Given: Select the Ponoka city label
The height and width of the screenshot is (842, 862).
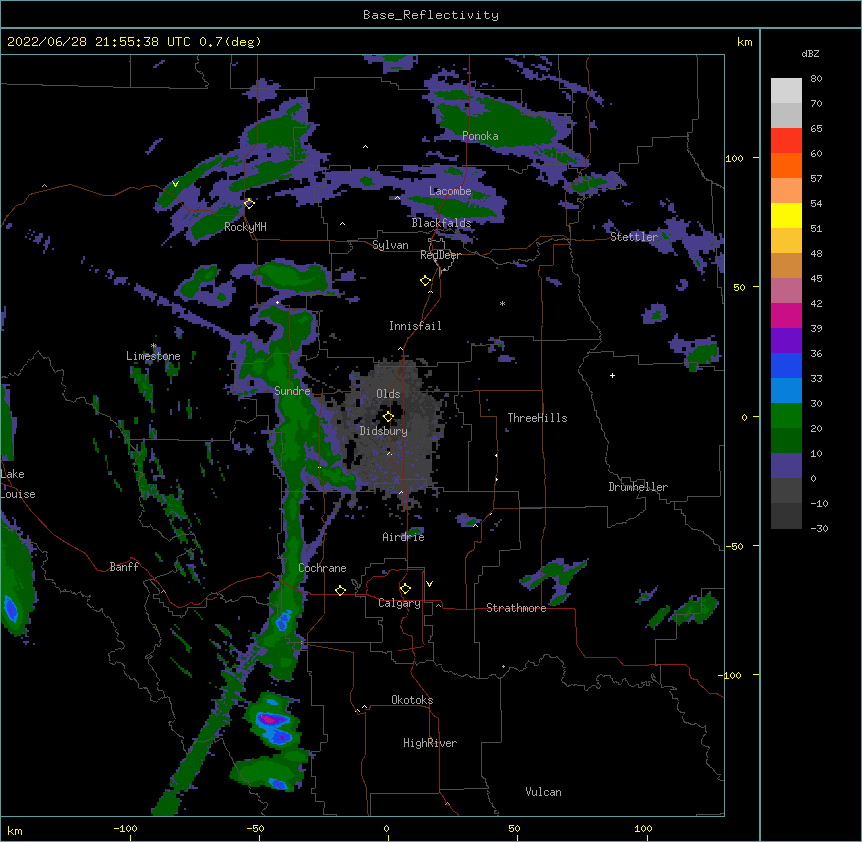Looking at the screenshot, I should [x=480, y=136].
